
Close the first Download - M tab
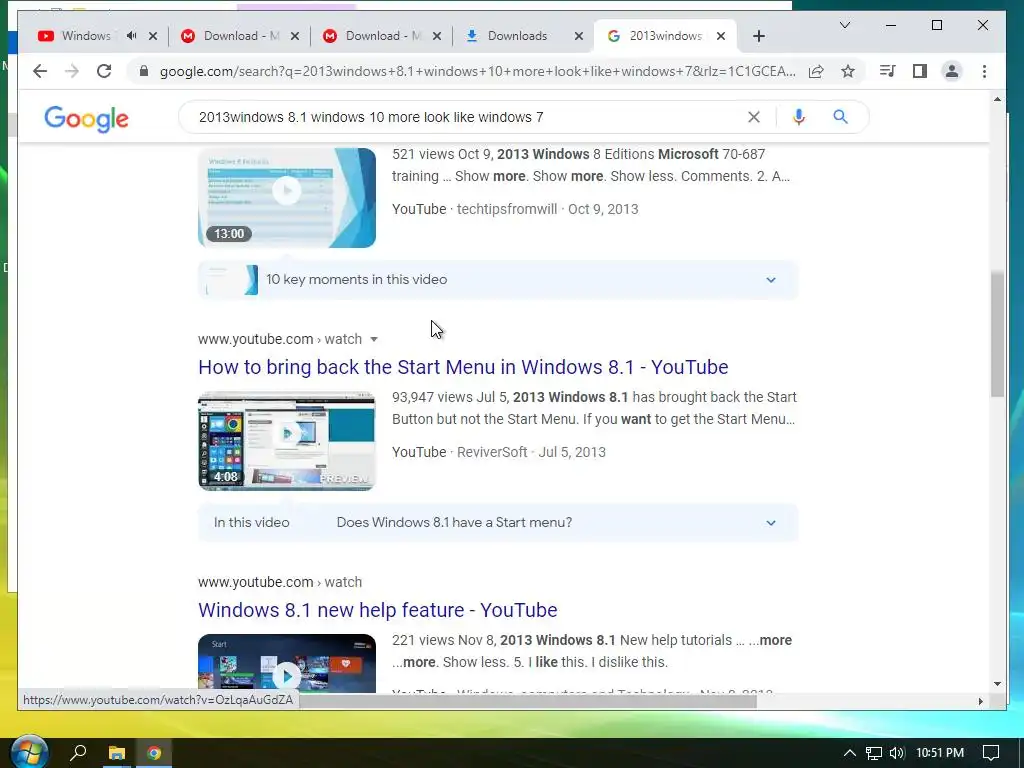pyautogui.click(x=295, y=36)
